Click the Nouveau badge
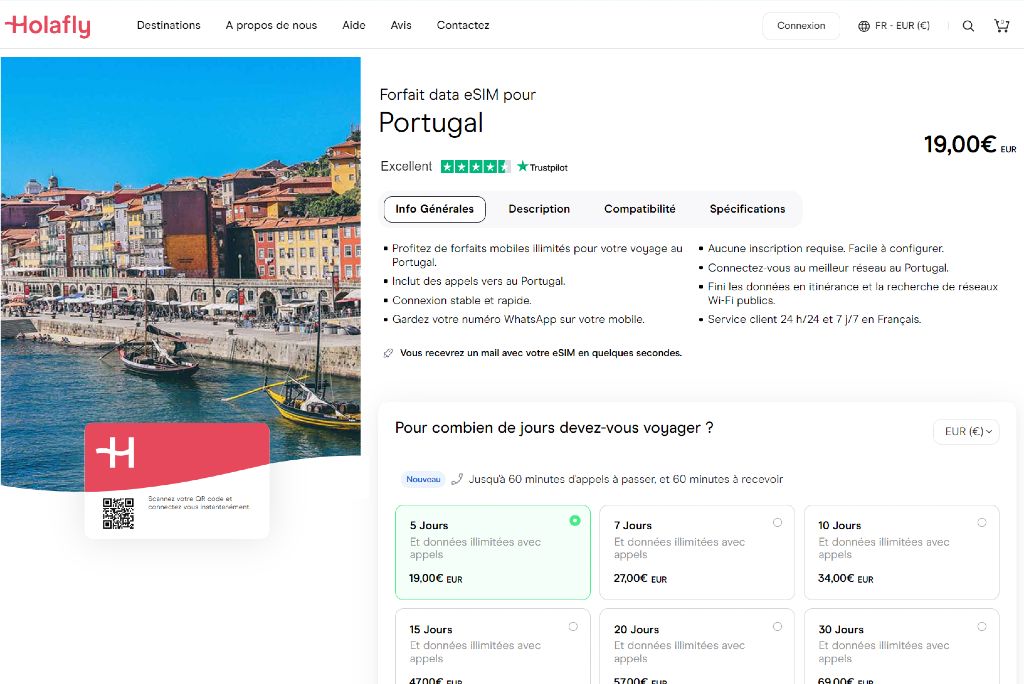The height and width of the screenshot is (684, 1024). click(x=422, y=479)
